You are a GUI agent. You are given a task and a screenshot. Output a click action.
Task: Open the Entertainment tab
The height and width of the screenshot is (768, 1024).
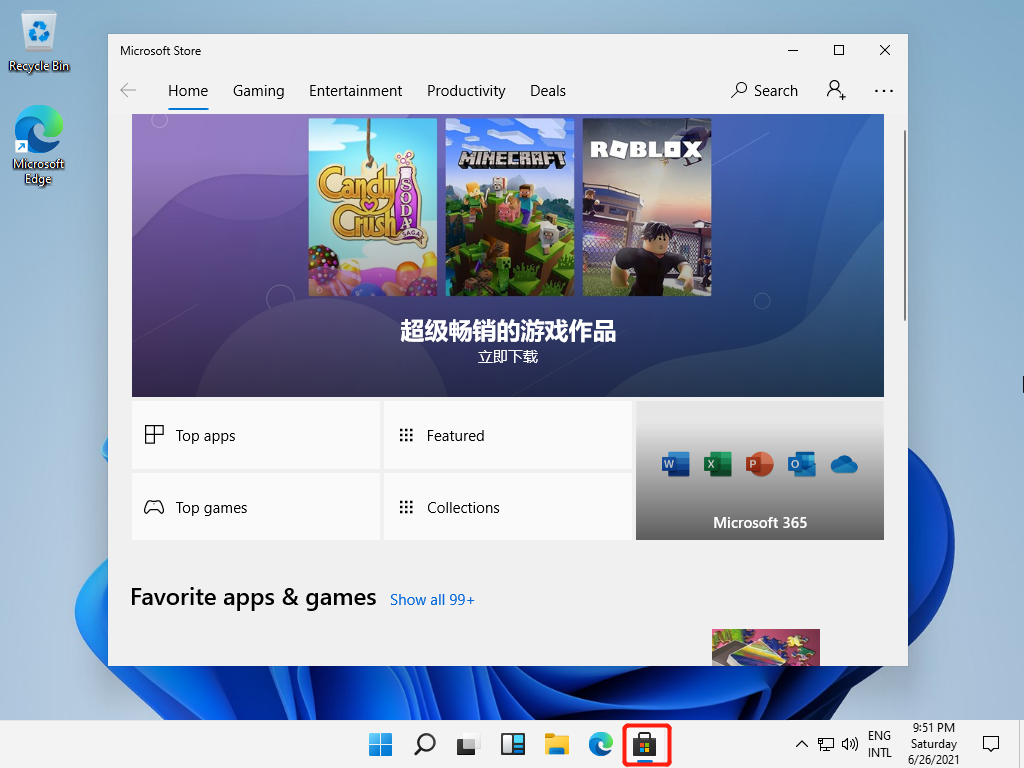click(355, 91)
